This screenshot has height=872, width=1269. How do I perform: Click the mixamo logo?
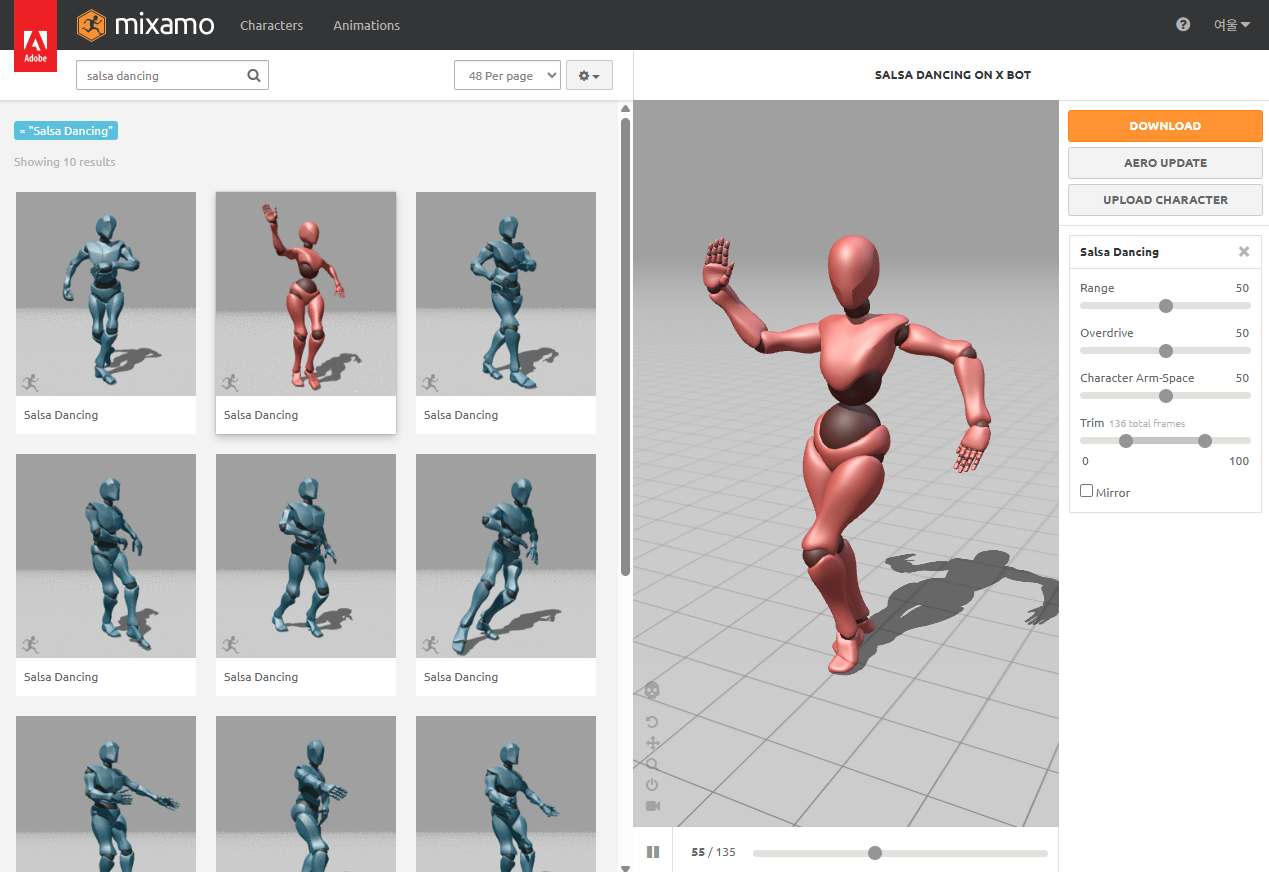point(146,25)
